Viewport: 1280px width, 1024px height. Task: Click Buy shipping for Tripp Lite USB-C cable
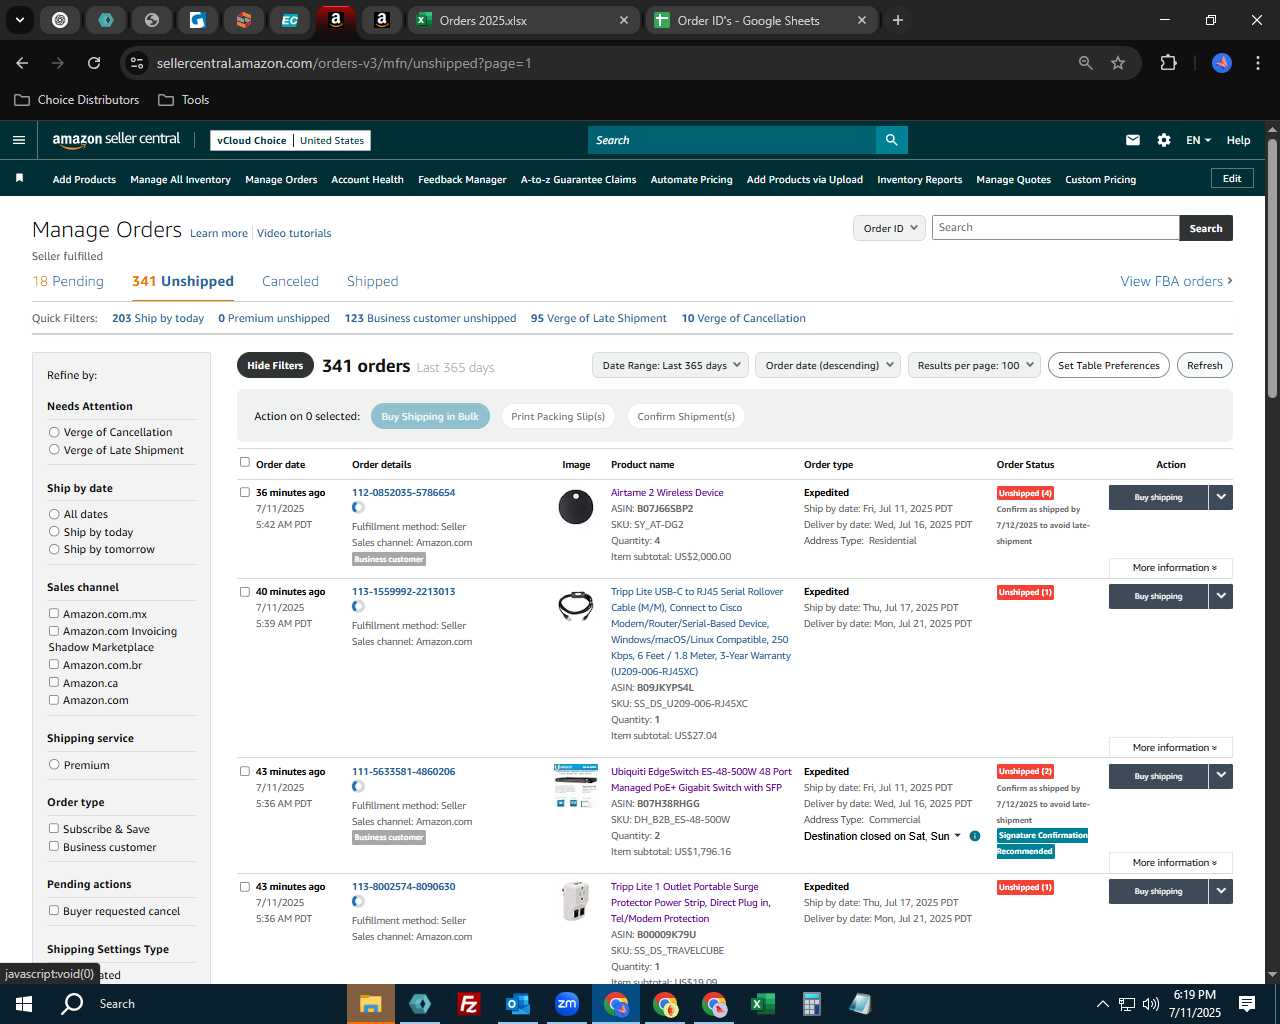click(1158, 596)
